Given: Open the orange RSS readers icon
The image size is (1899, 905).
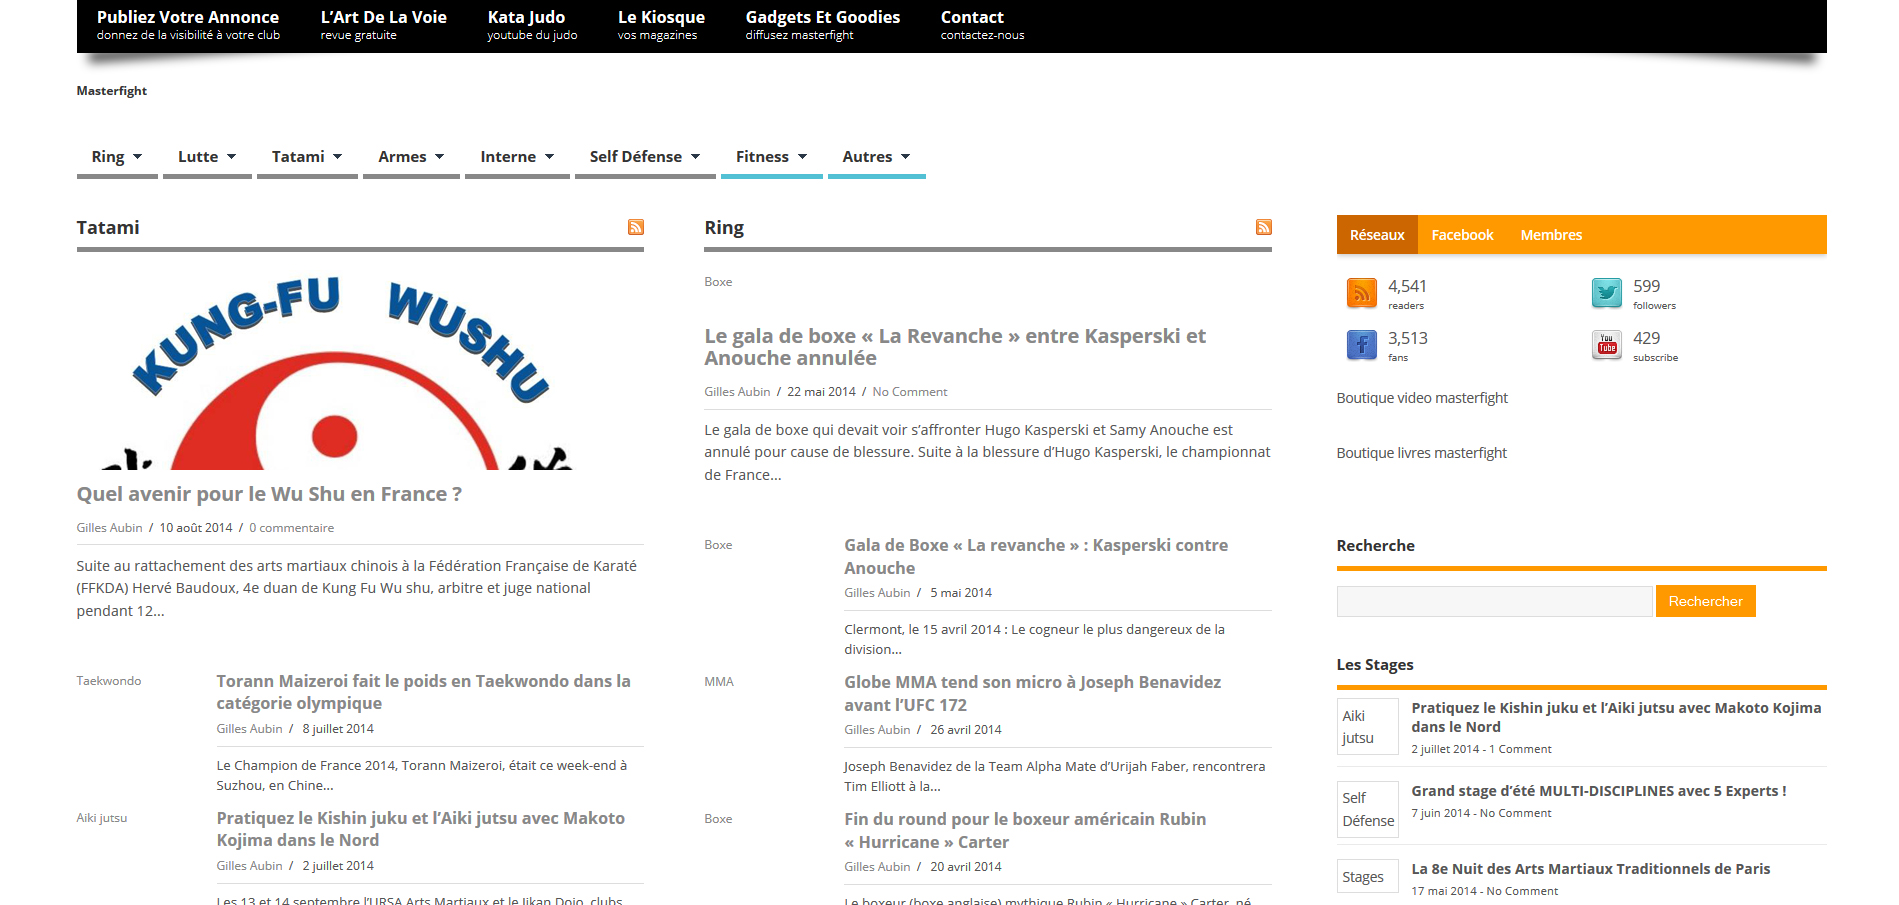Looking at the screenshot, I should pyautogui.click(x=1361, y=293).
